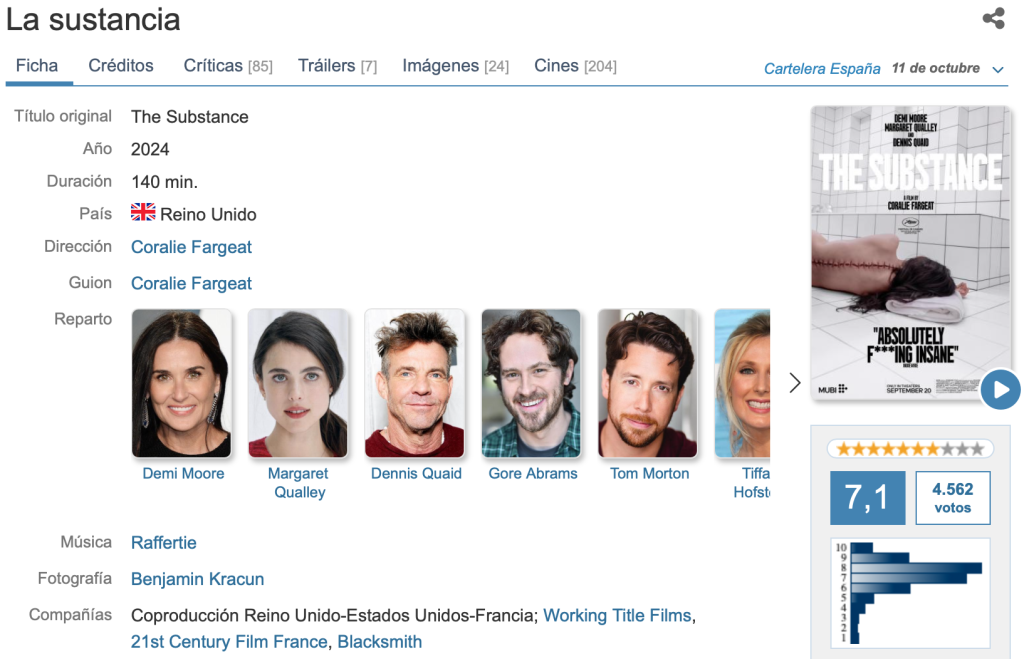The height and width of the screenshot is (659, 1024).
Task: Play the trailer on the poster
Action: pos(1000,389)
